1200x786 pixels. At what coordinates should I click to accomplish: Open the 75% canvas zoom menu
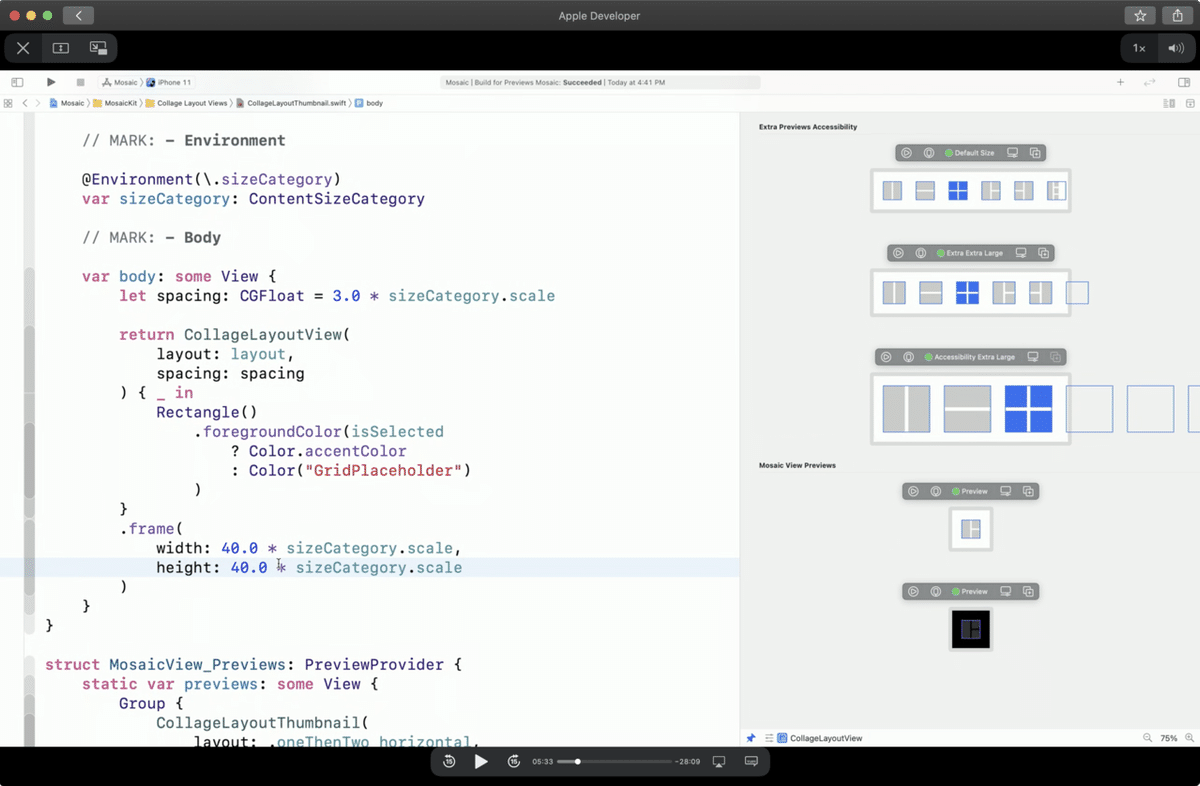[1169, 738]
